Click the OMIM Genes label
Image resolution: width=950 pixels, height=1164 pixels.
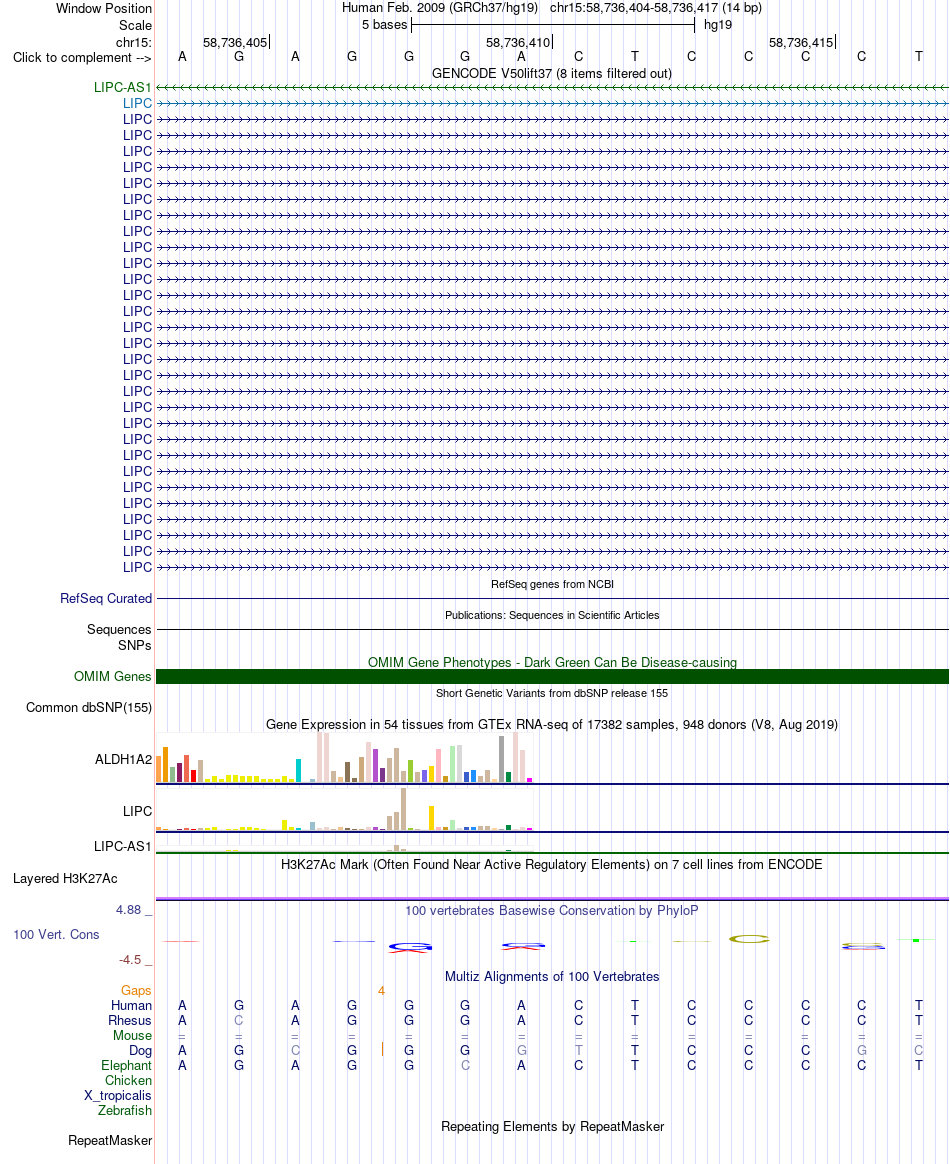point(112,676)
